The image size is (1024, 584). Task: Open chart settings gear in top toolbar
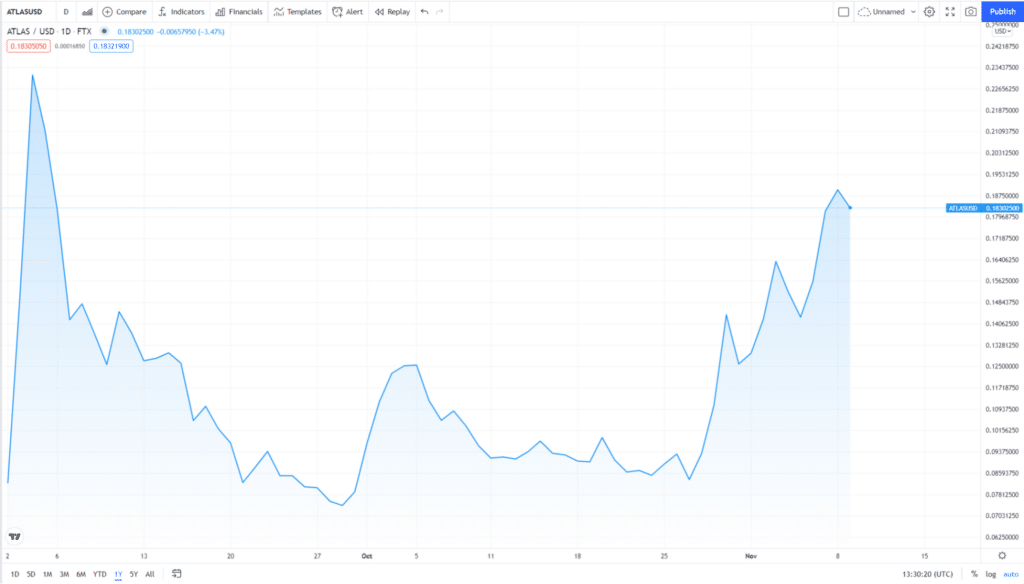pos(929,12)
